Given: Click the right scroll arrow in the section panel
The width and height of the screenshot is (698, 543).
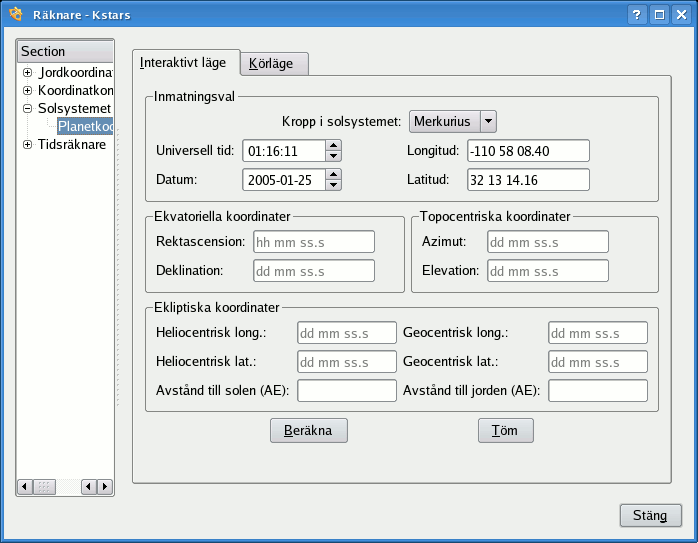Looking at the screenshot, I should click(x=105, y=486).
